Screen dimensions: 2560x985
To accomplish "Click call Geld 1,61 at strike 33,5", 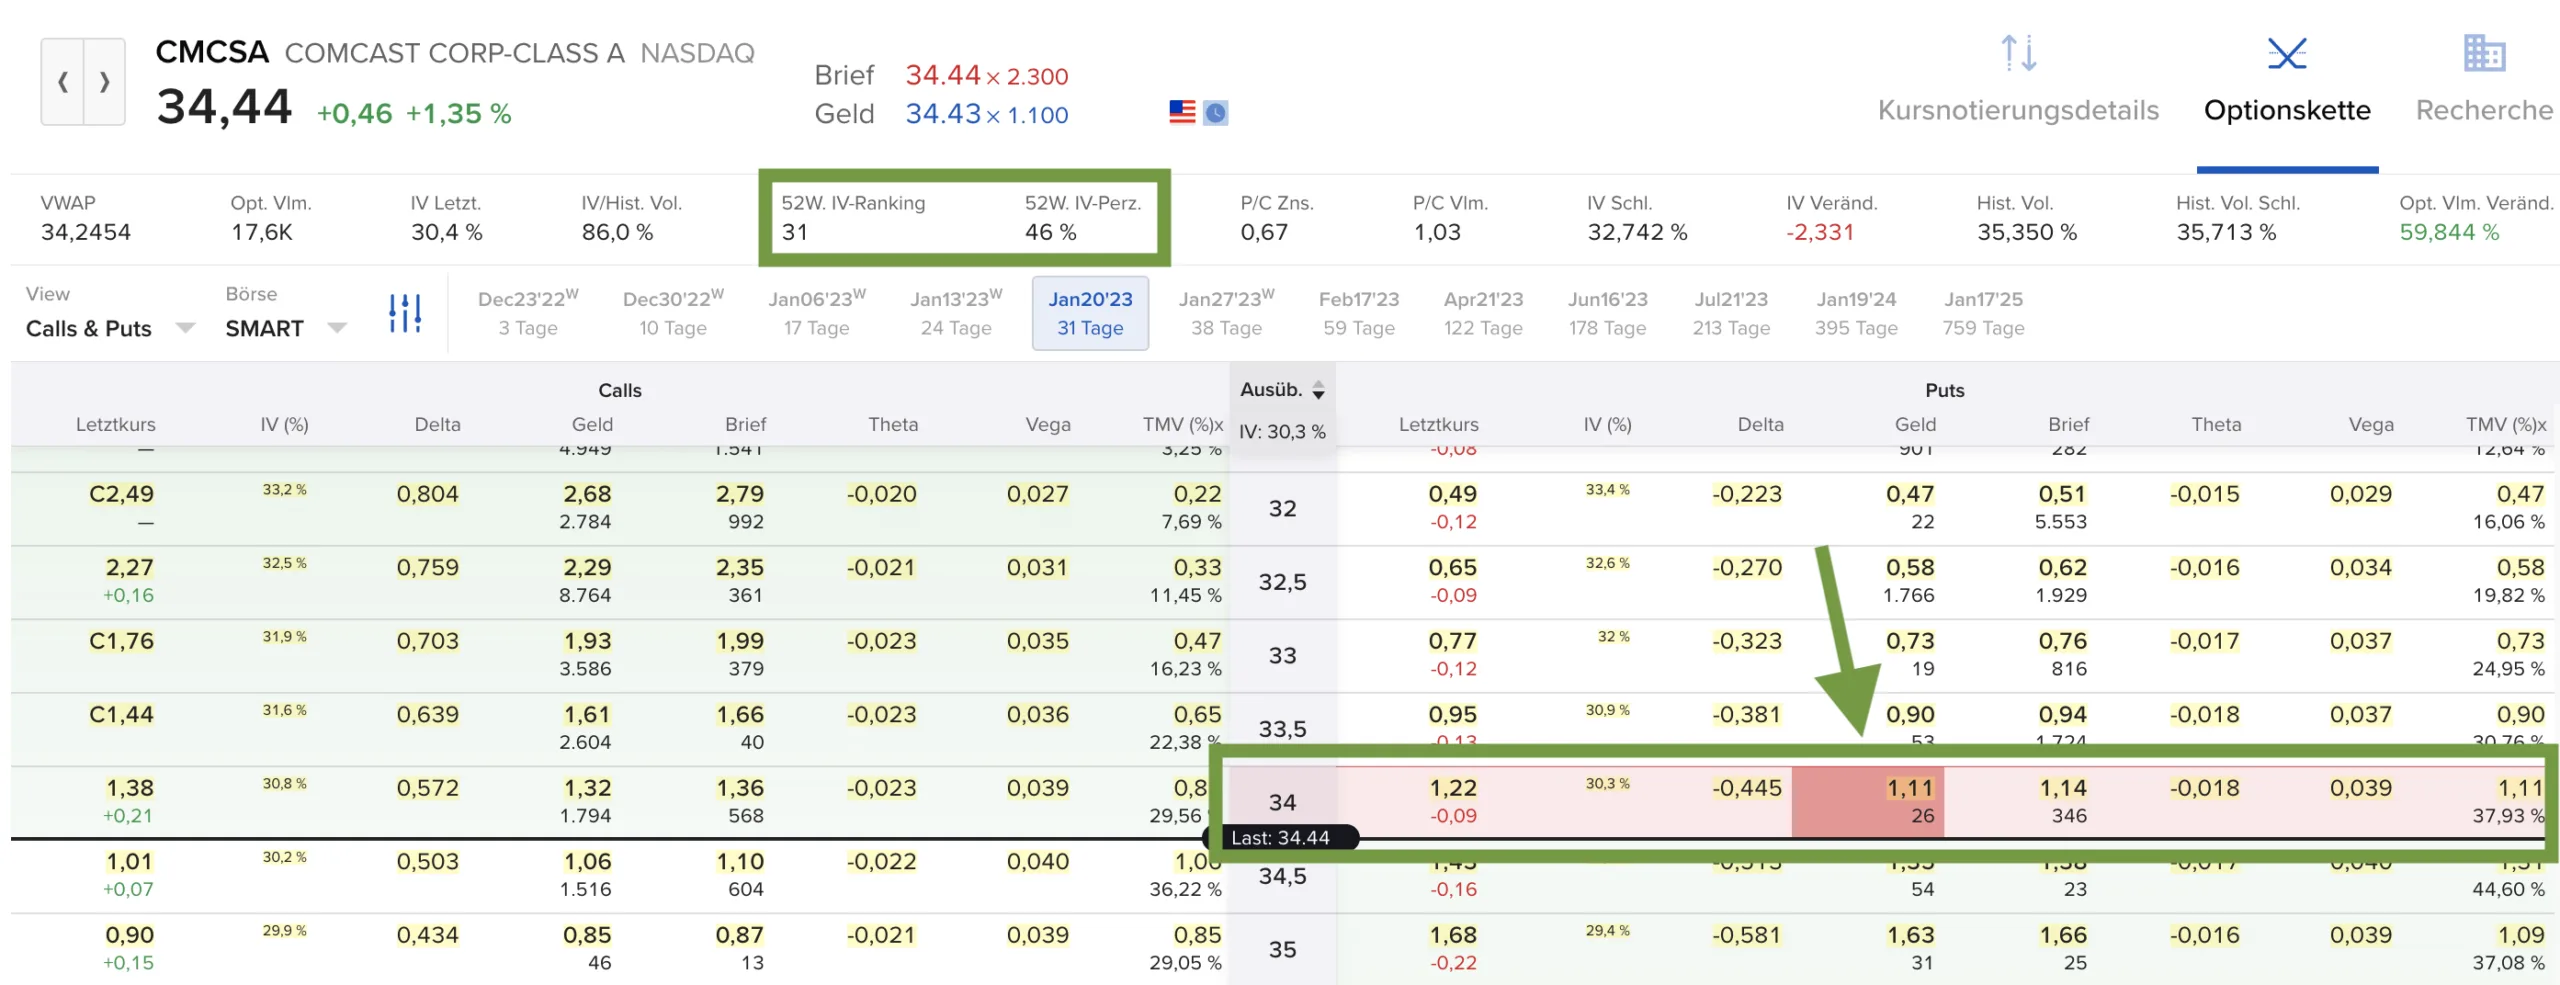I will [x=587, y=715].
